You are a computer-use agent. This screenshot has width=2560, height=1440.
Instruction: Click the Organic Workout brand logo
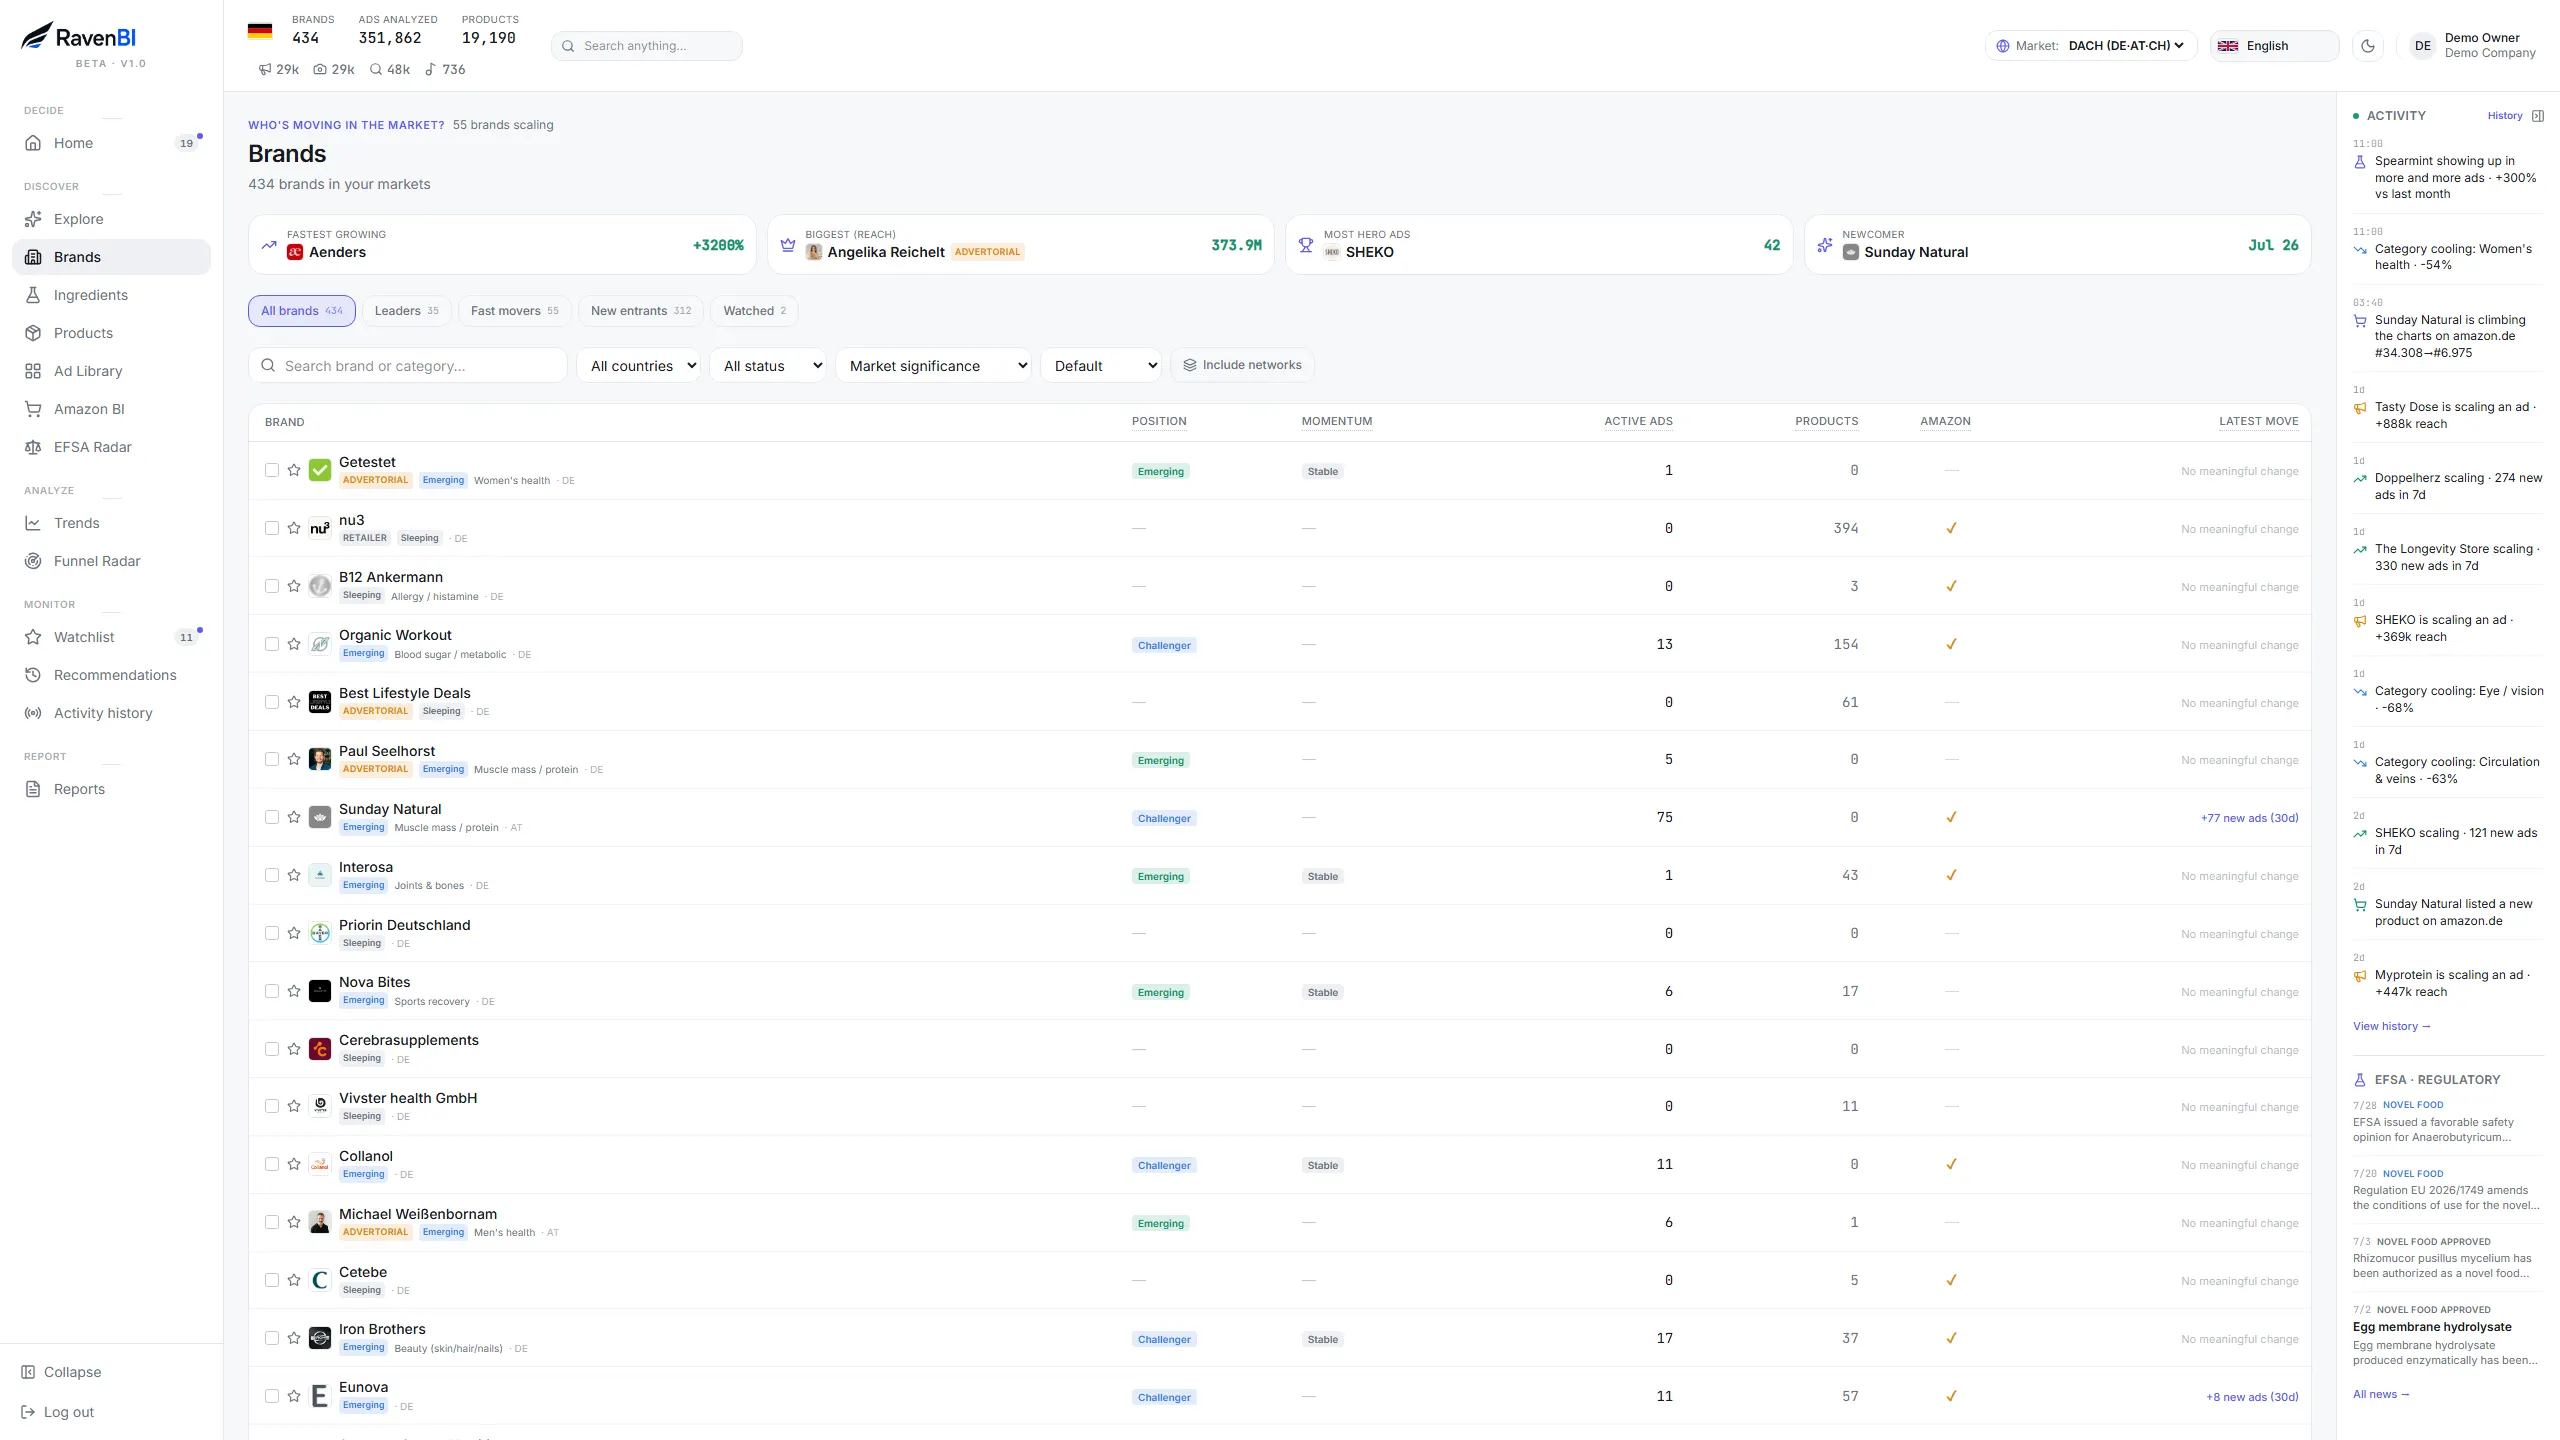pos(320,644)
